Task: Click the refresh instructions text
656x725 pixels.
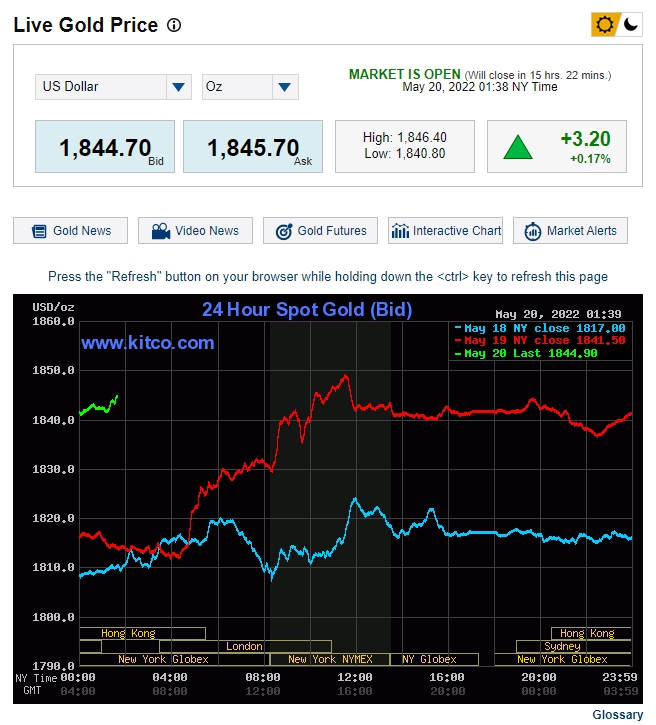Action: (328, 276)
